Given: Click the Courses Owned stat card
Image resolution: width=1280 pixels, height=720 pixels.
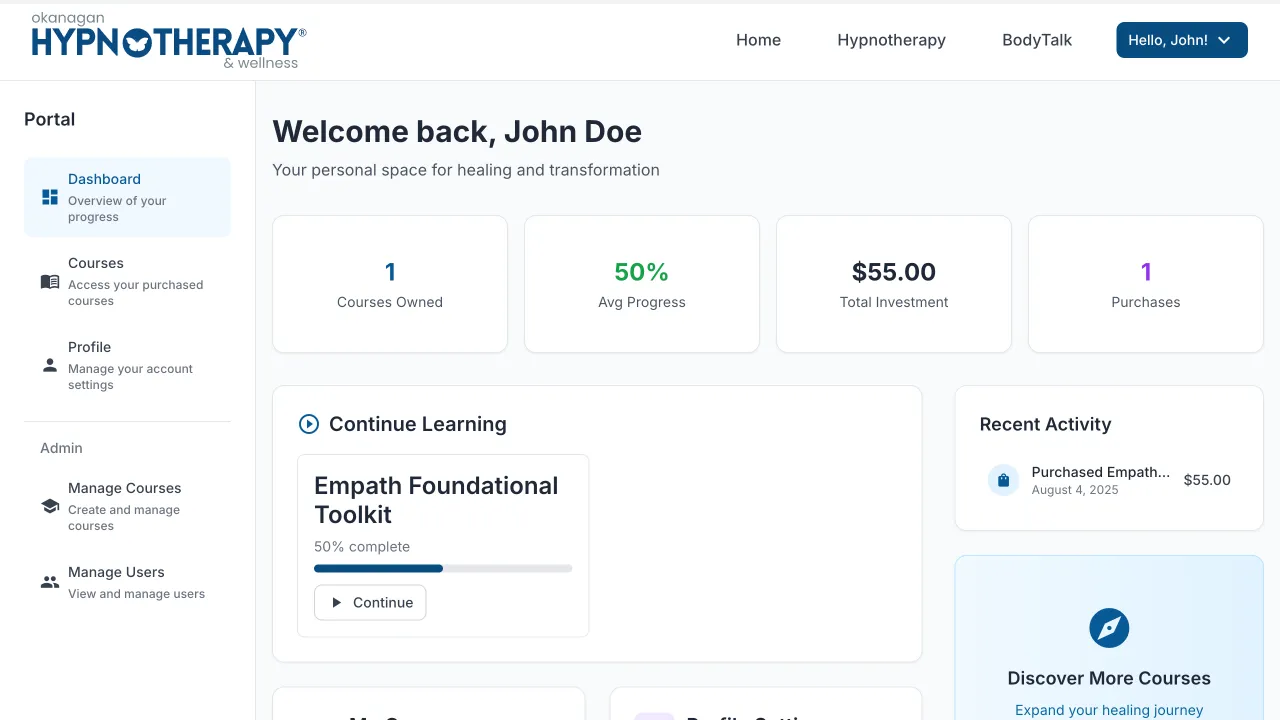Looking at the screenshot, I should tap(390, 283).
